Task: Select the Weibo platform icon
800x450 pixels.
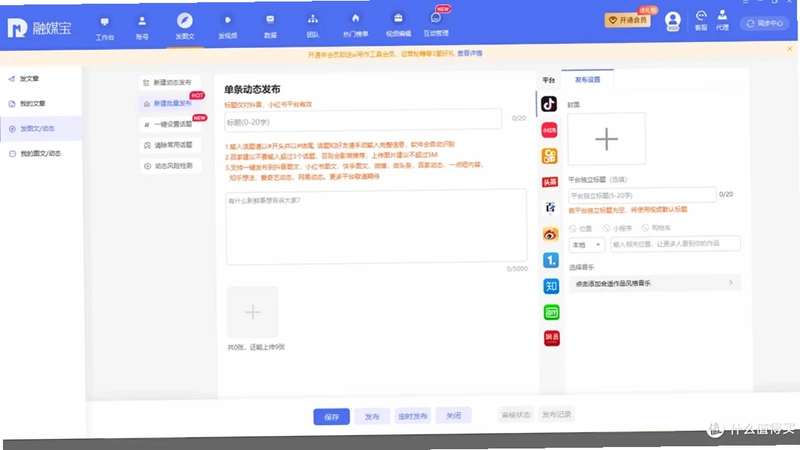Action: 550,234
